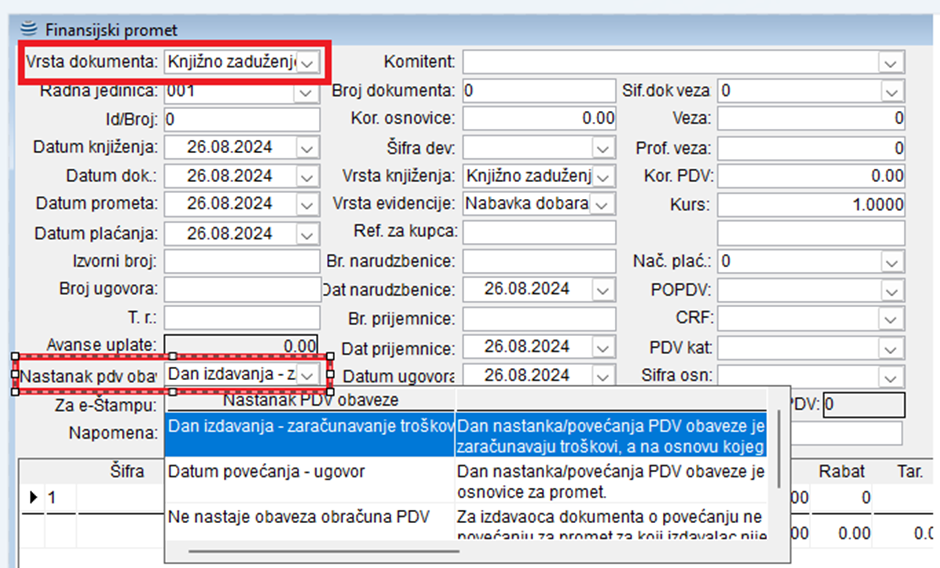The image size is (940, 568).
Task: Choose 'Datum povećanja - ugovor' list item
Action: tap(310, 470)
